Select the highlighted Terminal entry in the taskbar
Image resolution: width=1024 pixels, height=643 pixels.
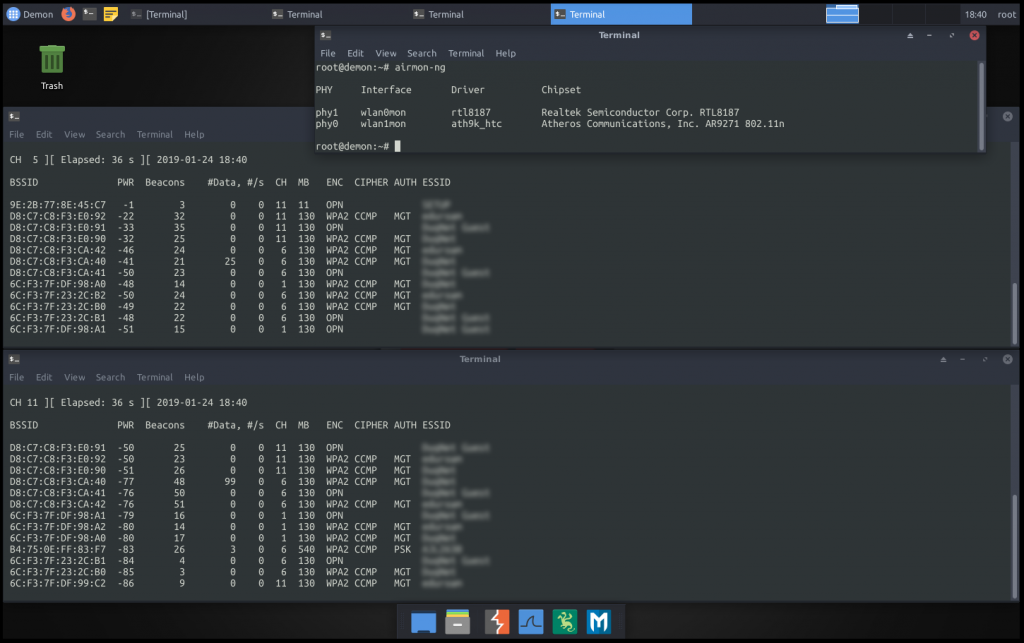click(620, 14)
